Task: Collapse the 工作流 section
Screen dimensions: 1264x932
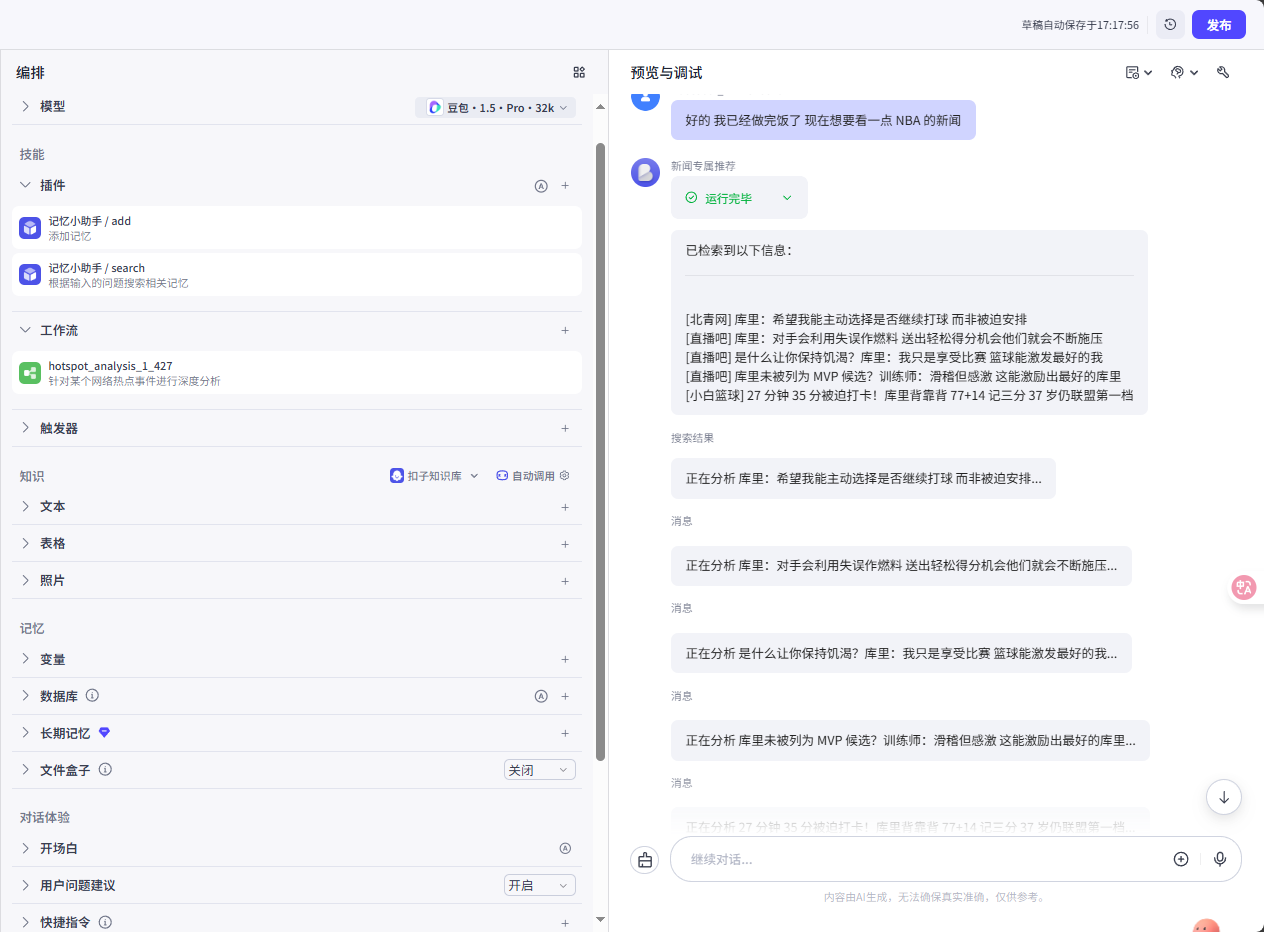Action: point(26,330)
